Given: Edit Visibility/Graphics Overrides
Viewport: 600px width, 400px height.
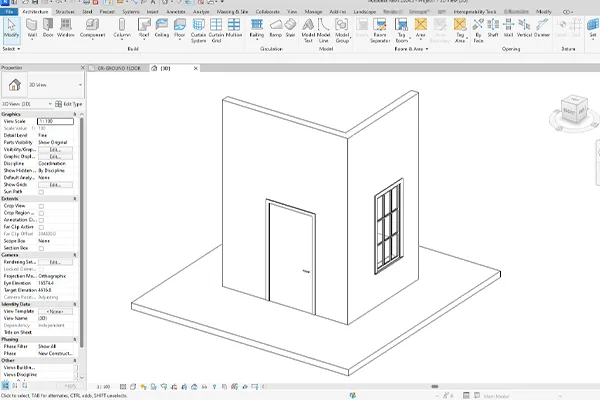Looking at the screenshot, I should (55, 150).
